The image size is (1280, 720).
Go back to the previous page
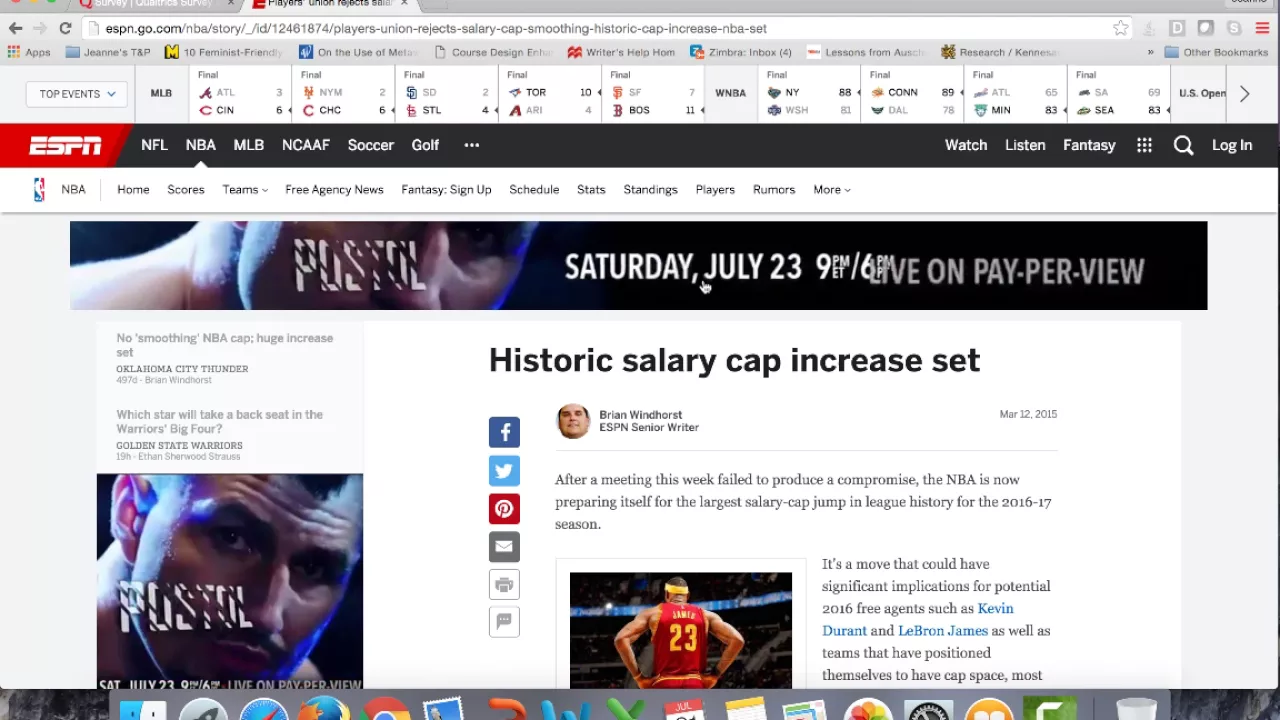point(15,28)
